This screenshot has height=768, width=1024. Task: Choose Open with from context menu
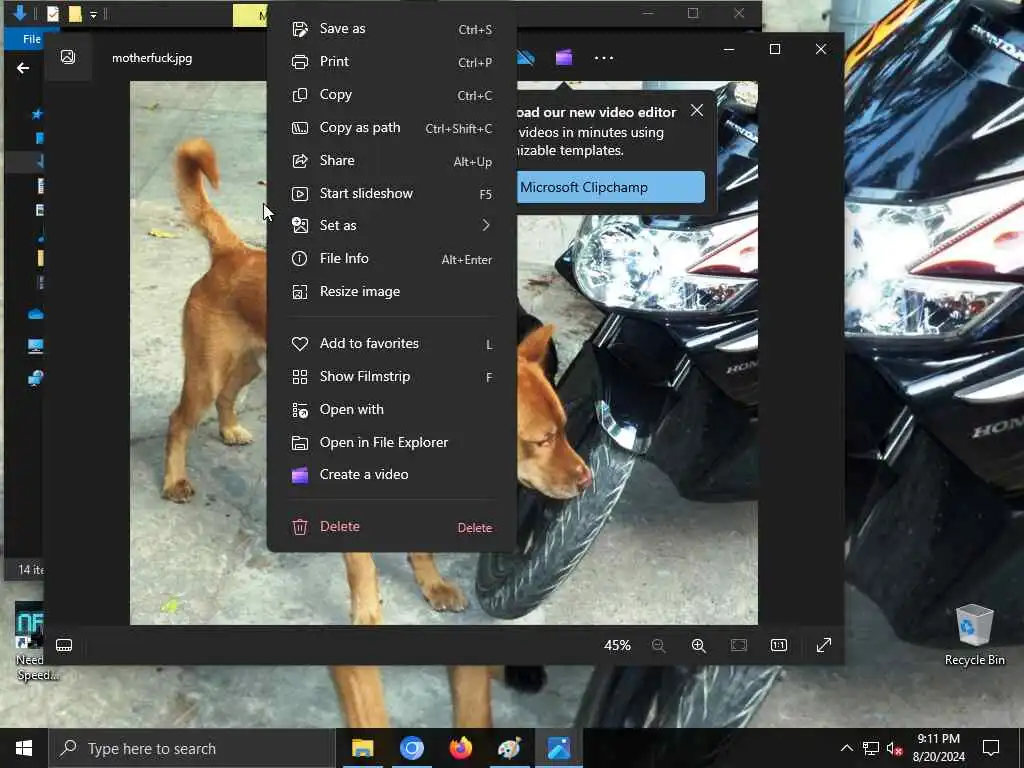[392, 409]
